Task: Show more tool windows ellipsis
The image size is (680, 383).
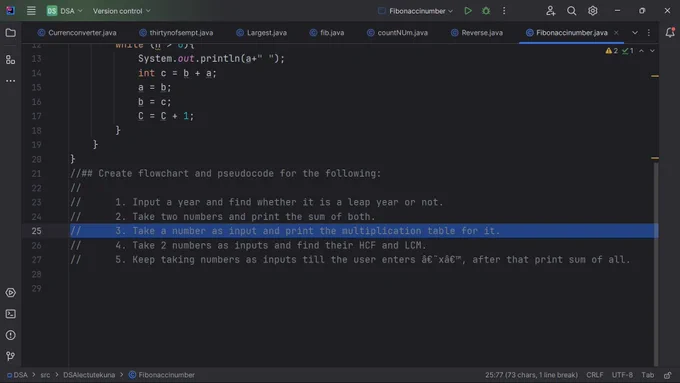Action: pos(10,81)
